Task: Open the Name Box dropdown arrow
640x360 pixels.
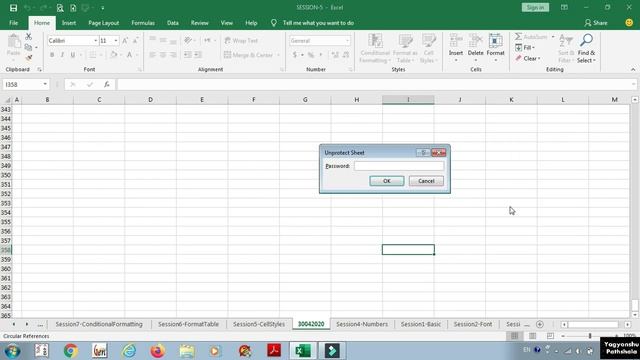Action: [x=45, y=84]
